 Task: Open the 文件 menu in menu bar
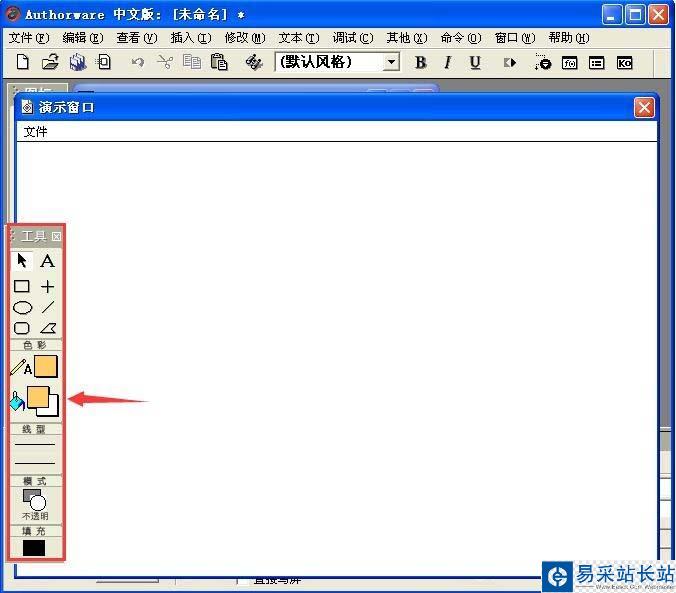click(x=29, y=38)
